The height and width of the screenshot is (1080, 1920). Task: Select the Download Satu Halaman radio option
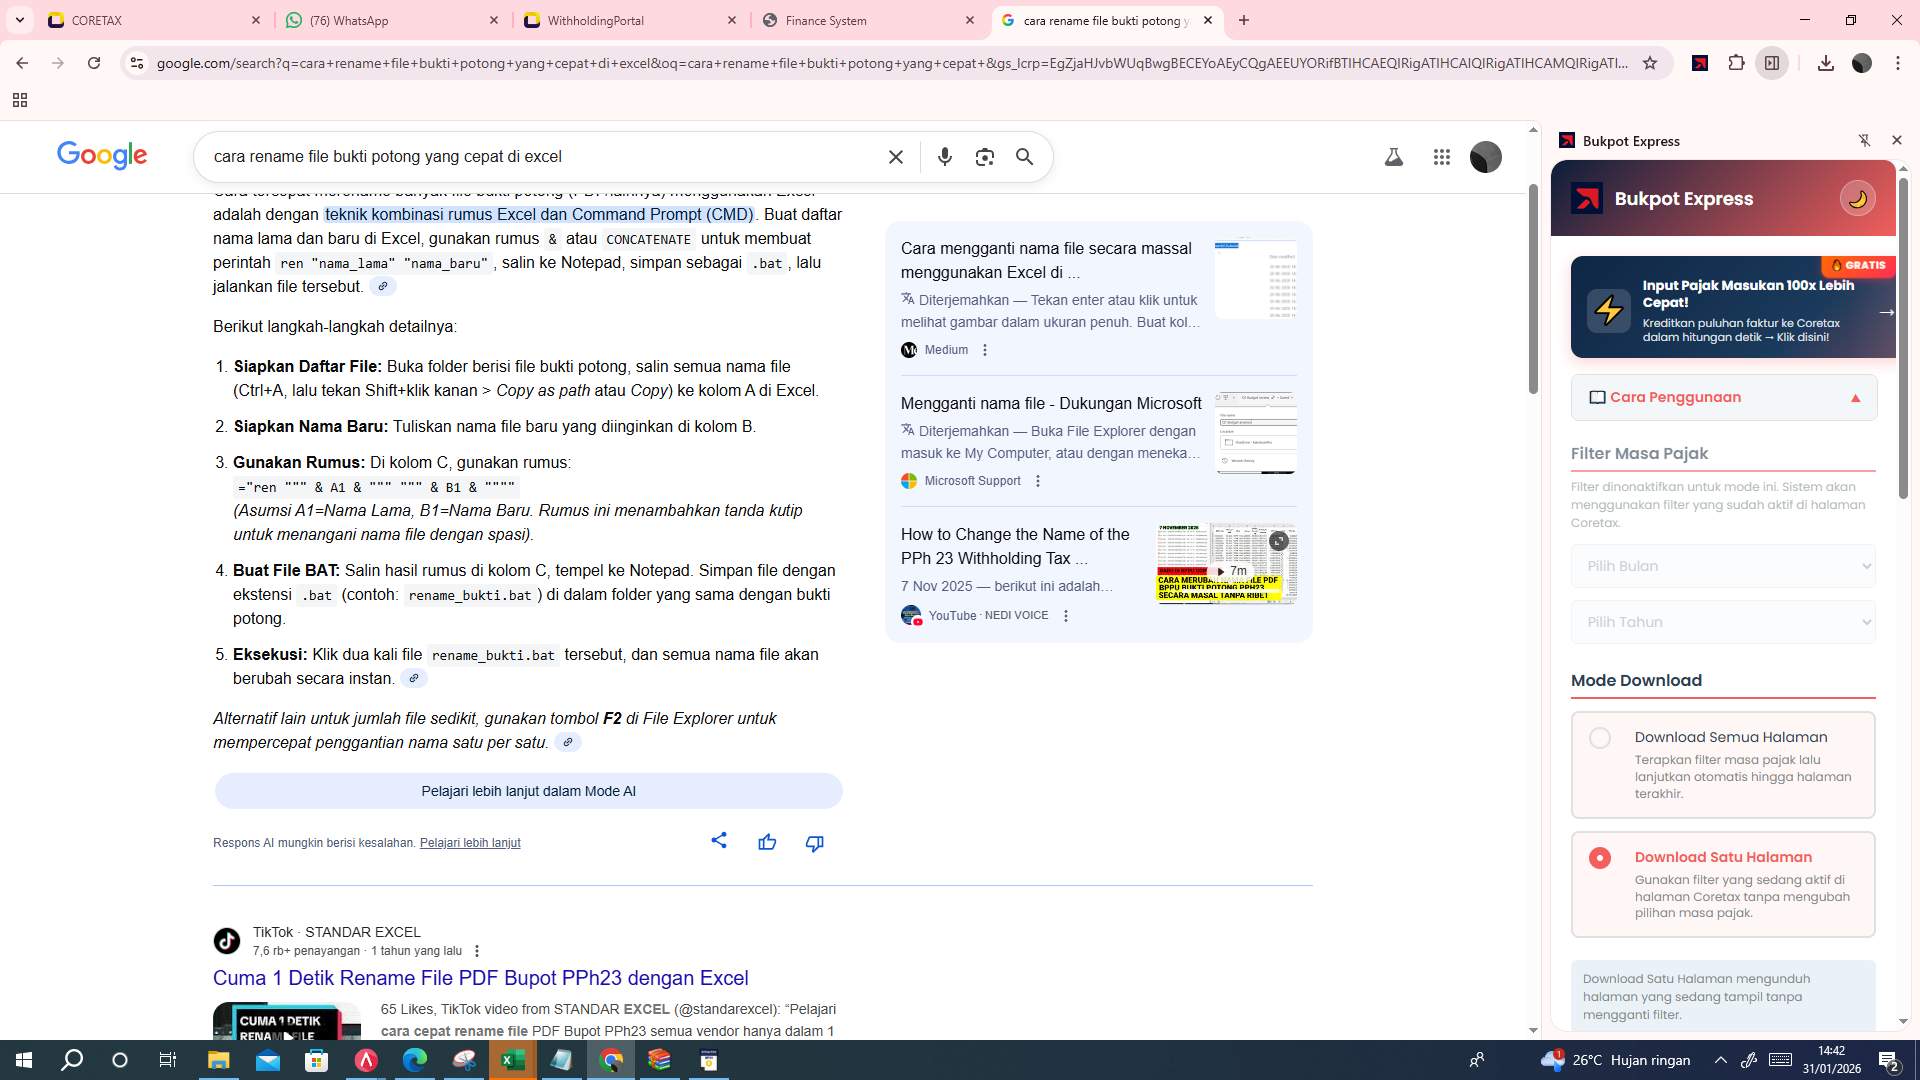[x=1600, y=858]
